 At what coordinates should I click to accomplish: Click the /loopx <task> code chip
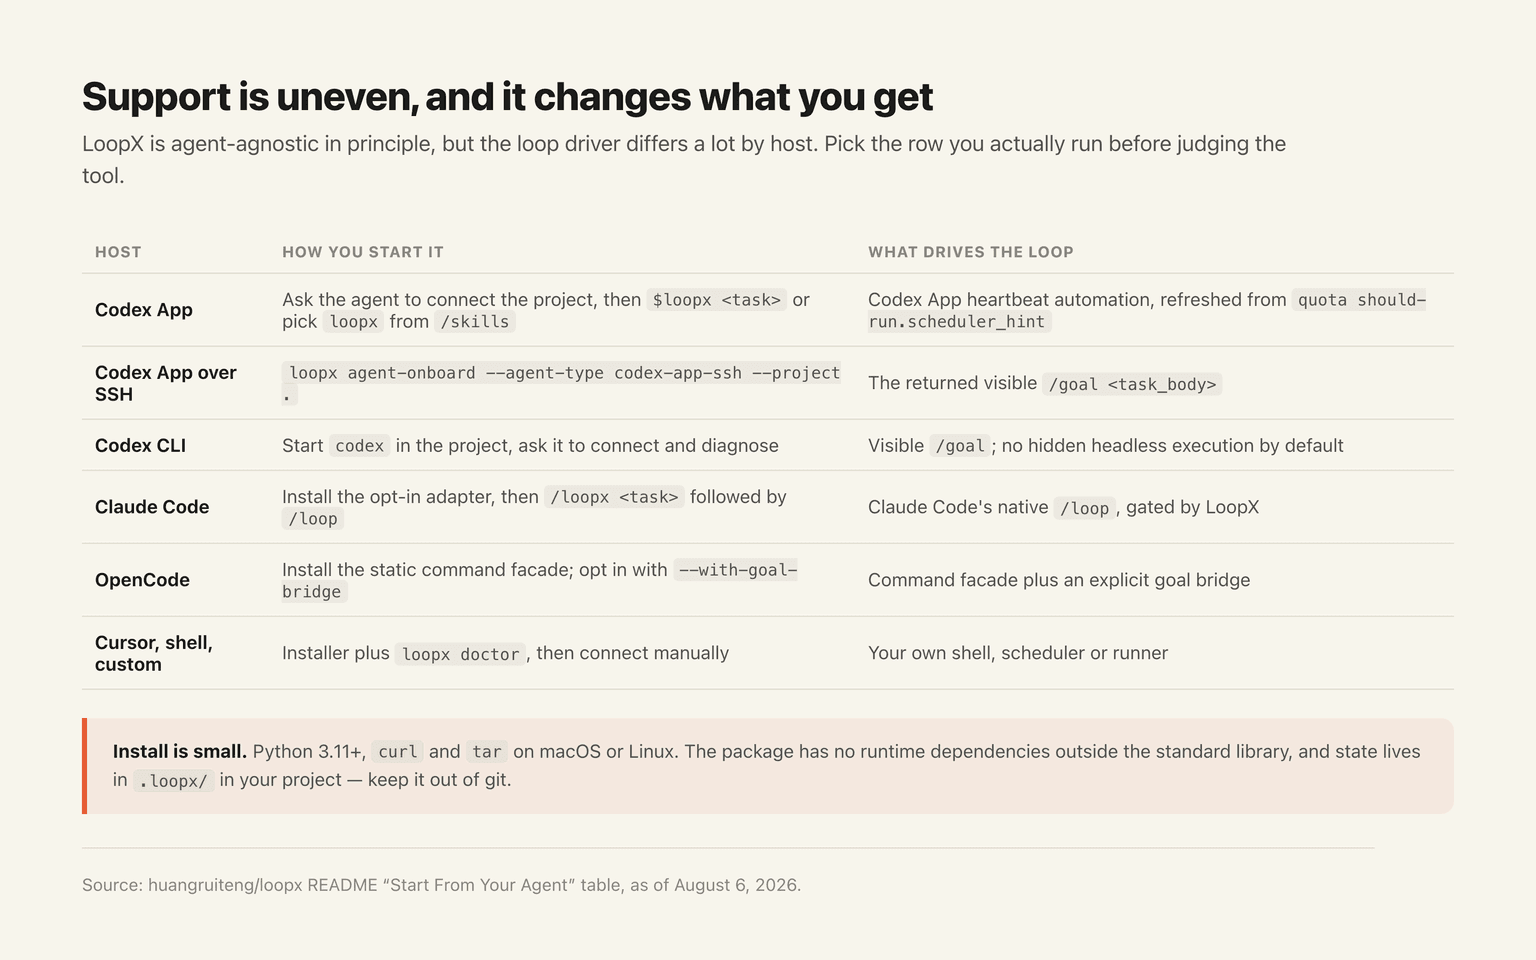[x=614, y=497]
